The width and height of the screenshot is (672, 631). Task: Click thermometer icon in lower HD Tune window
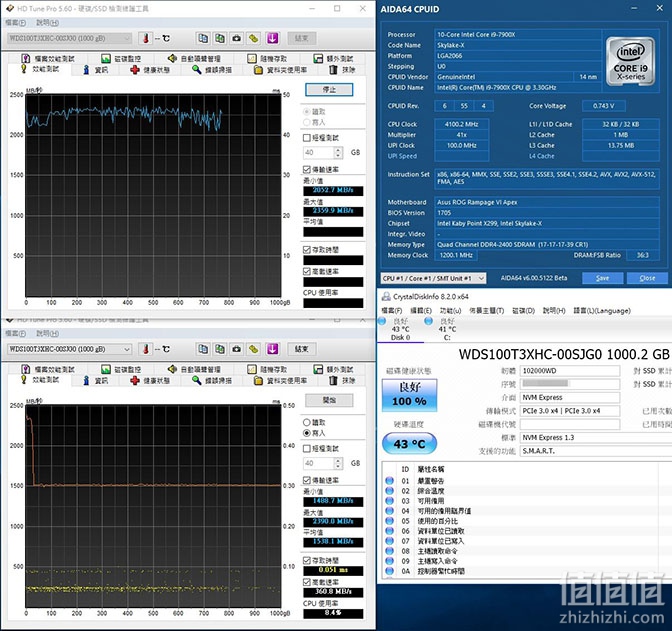coord(146,349)
